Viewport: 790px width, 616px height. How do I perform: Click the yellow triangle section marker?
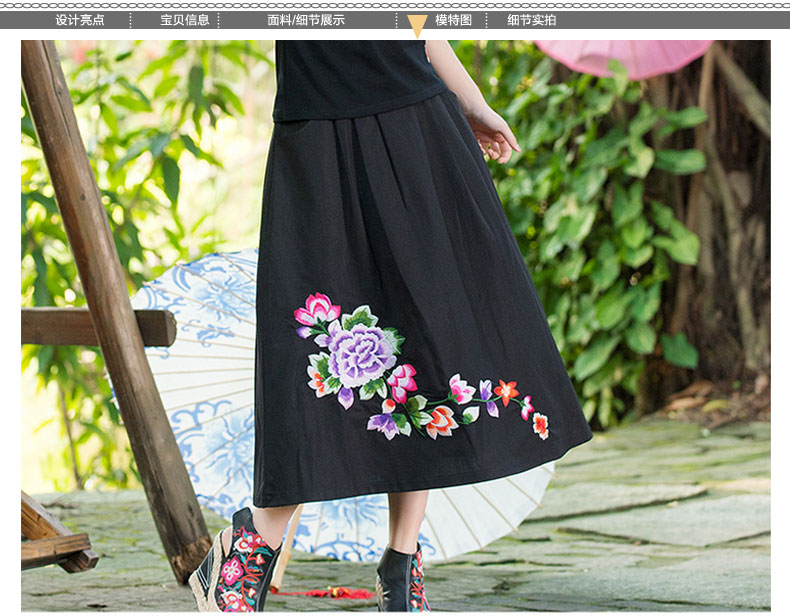417,26
